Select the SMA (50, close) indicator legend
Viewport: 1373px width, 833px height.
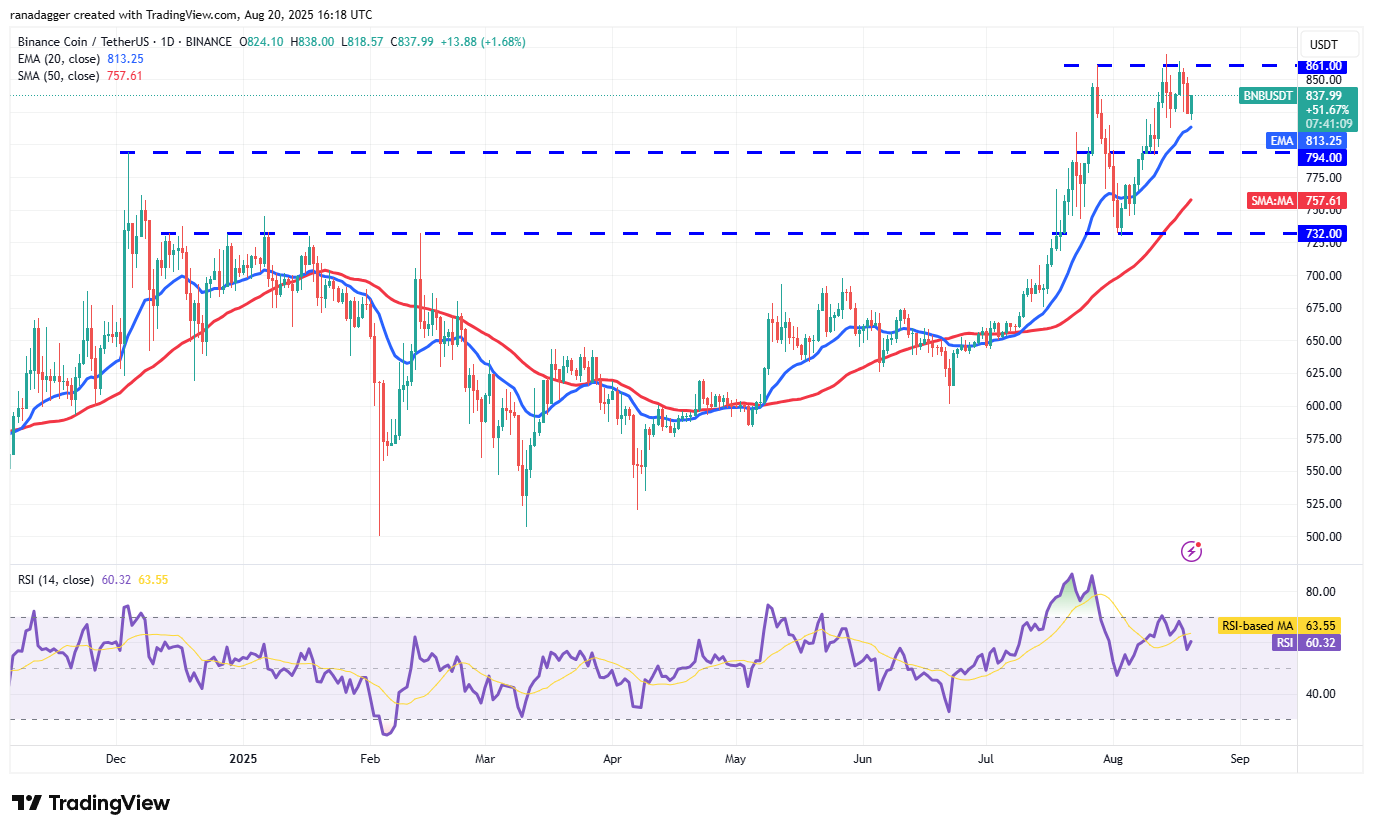pos(58,75)
